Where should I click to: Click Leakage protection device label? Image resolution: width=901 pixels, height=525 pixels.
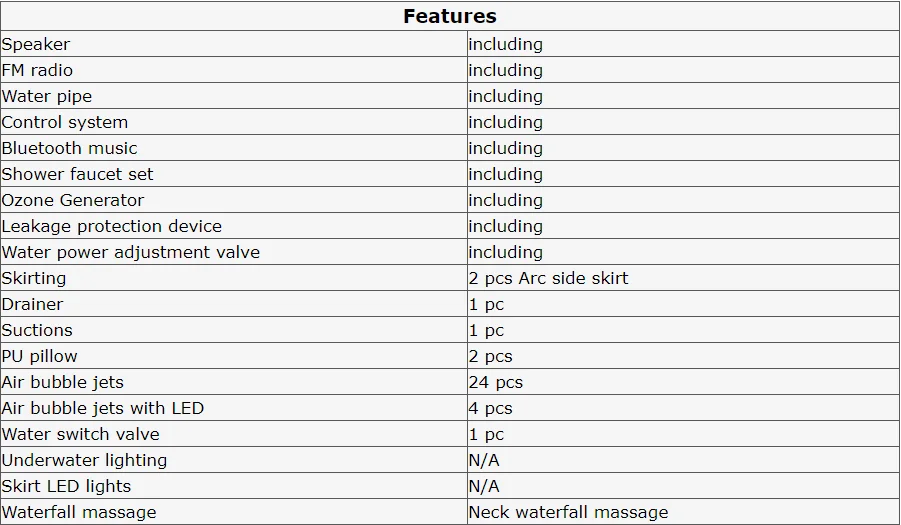coord(111,226)
